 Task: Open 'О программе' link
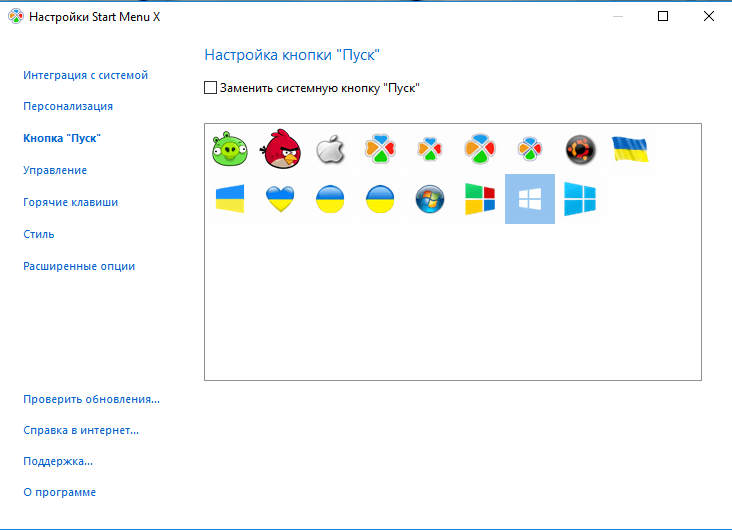tap(59, 492)
